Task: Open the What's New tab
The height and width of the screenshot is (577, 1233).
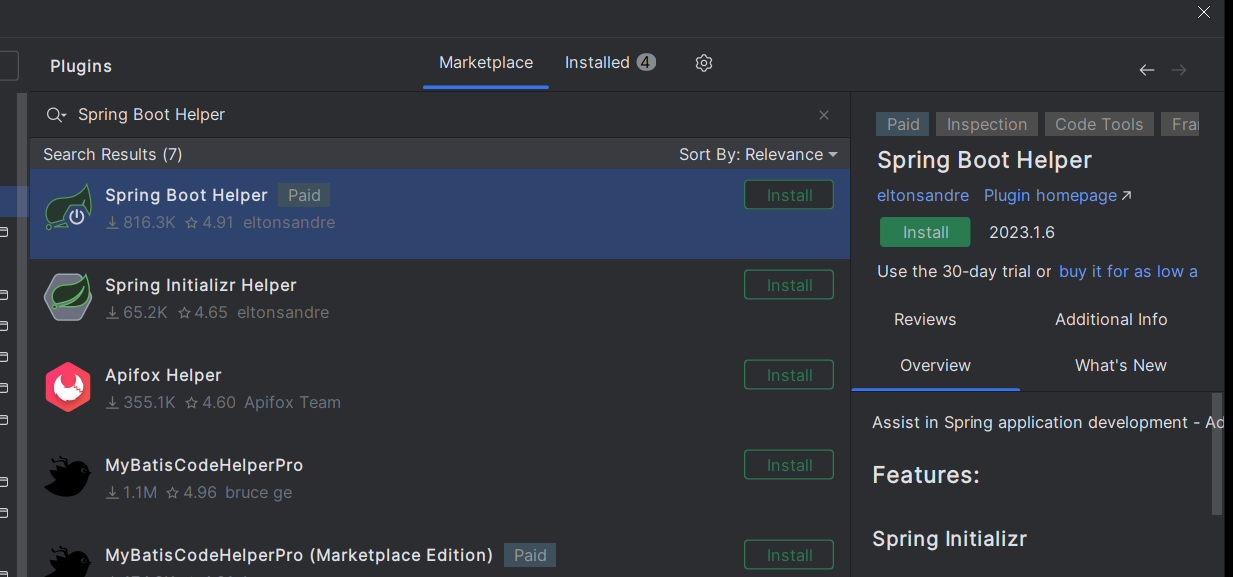Action: point(1121,366)
